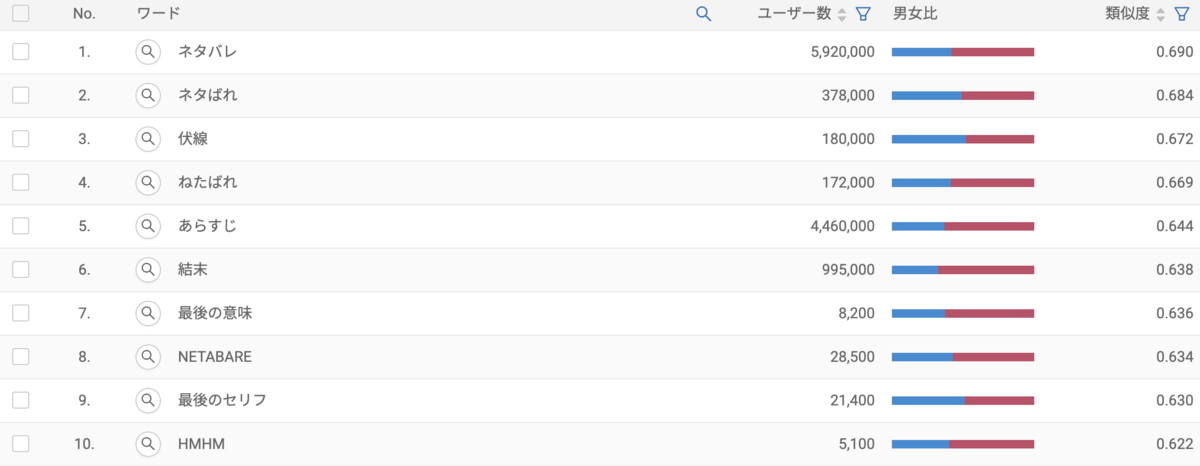Sort by 類似度 using the sort arrows
This screenshot has height=466, width=1200.
[1160, 14]
